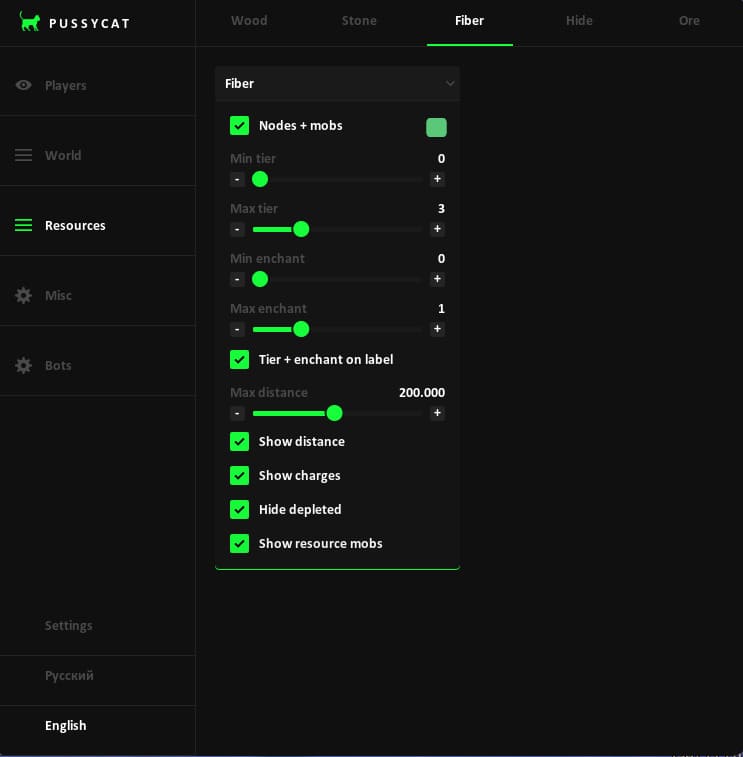
Task: Increase Max tier with plus button
Action: [437, 229]
